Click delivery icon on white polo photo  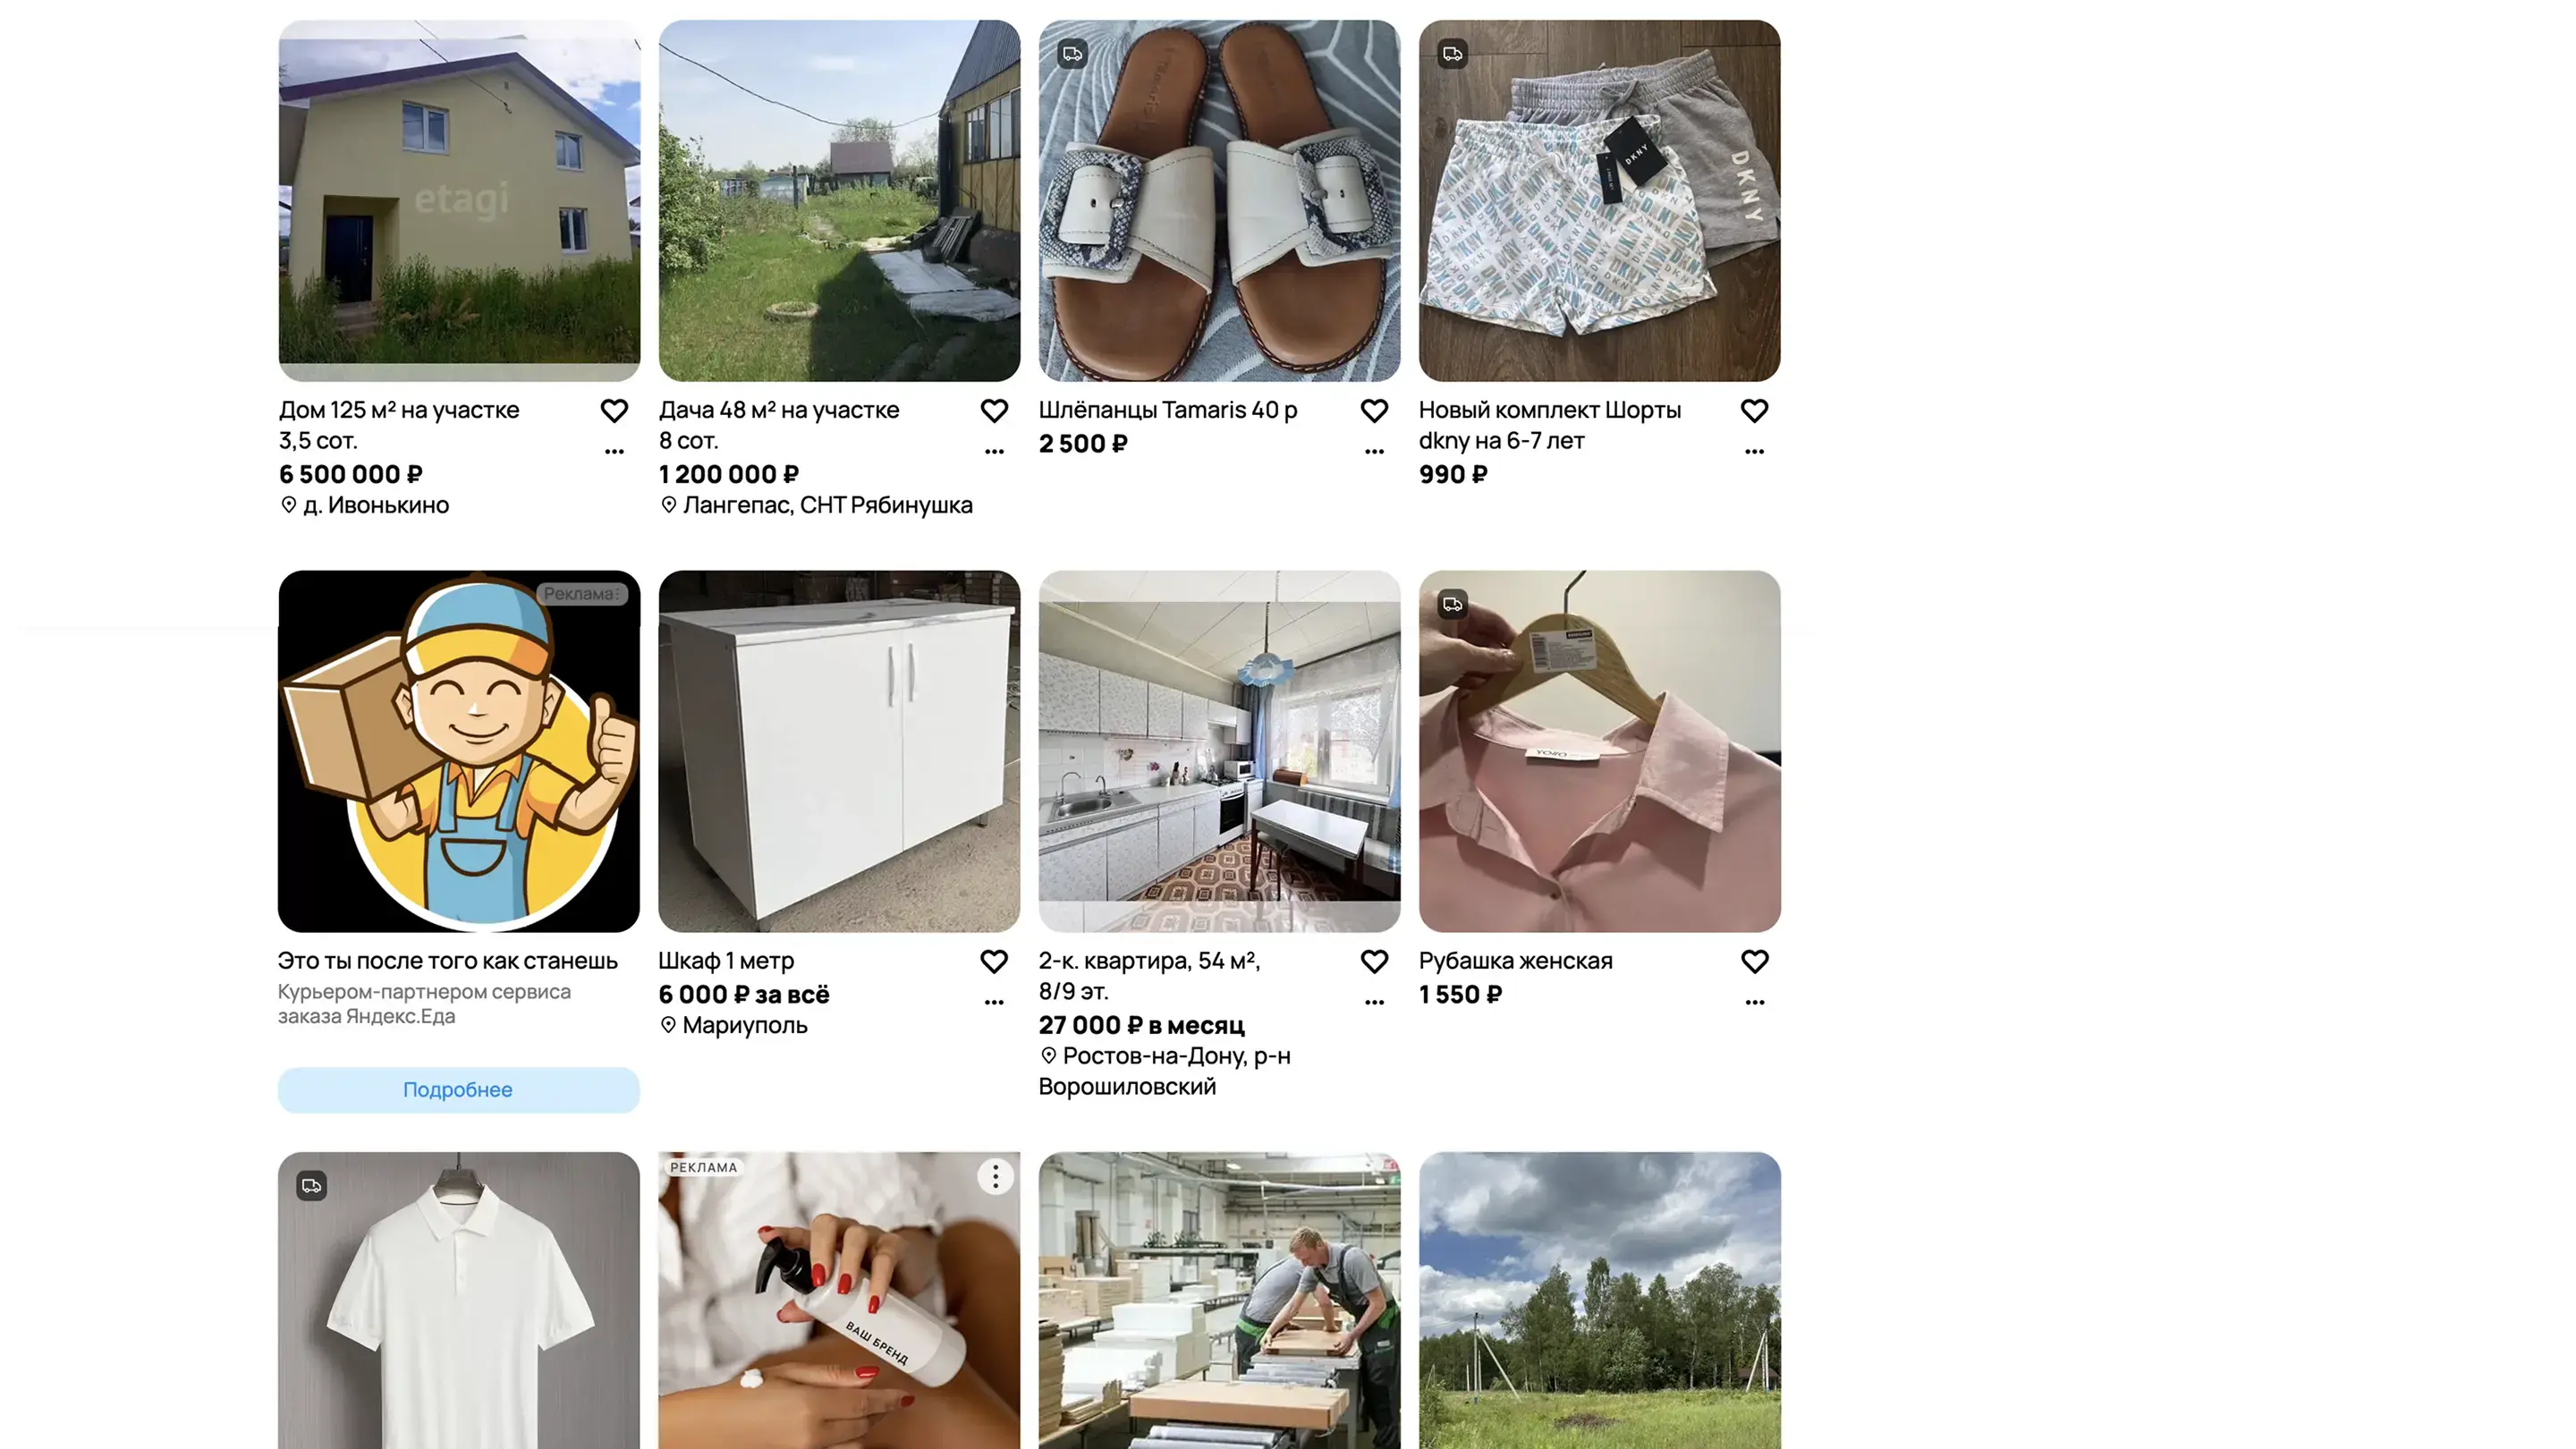pos(312,1186)
